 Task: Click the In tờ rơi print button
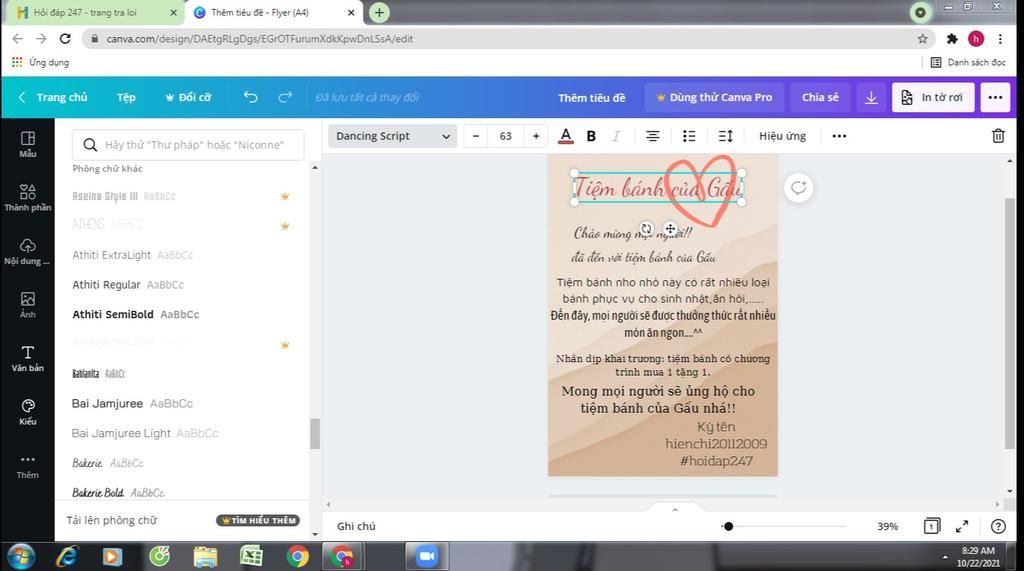coord(933,97)
